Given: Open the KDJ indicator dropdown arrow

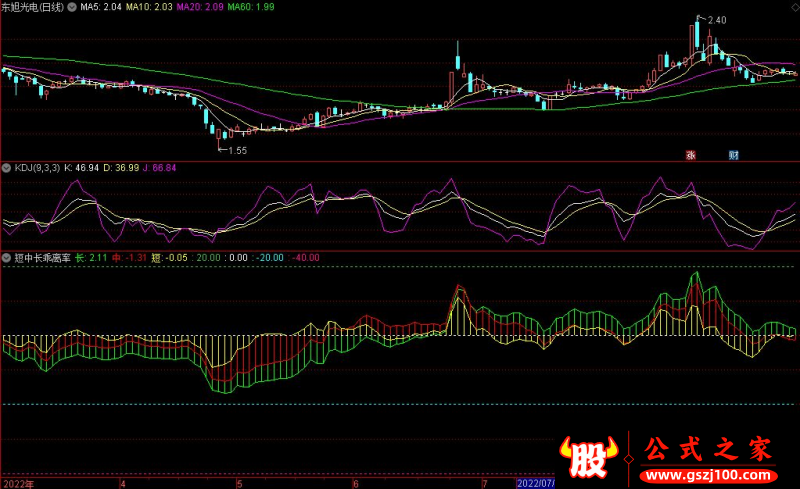Looking at the screenshot, I should (7, 168).
